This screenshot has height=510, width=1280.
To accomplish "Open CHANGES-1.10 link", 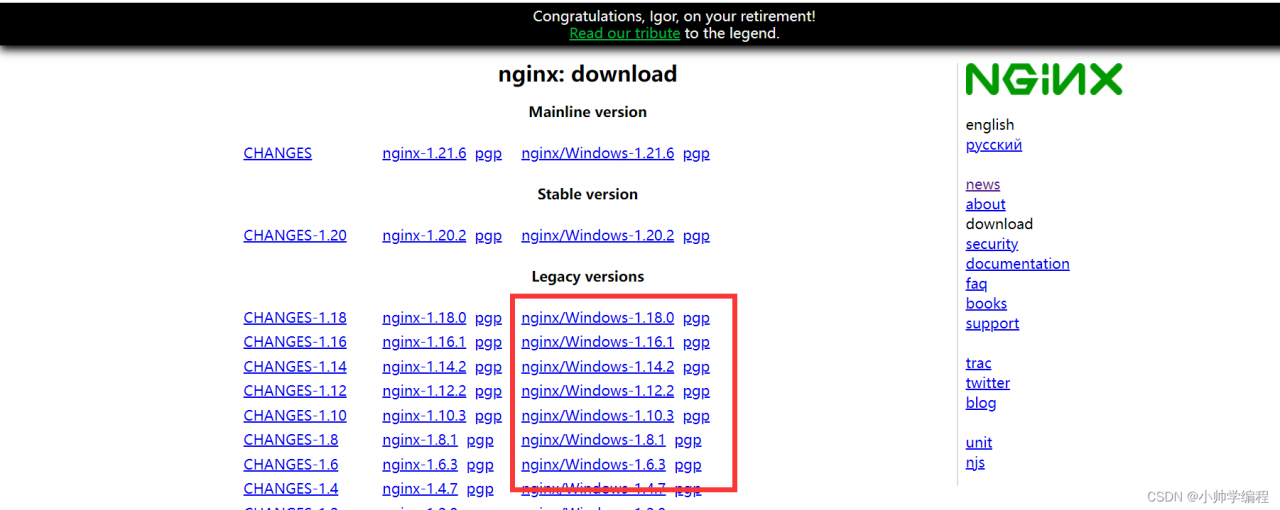I will point(295,416).
